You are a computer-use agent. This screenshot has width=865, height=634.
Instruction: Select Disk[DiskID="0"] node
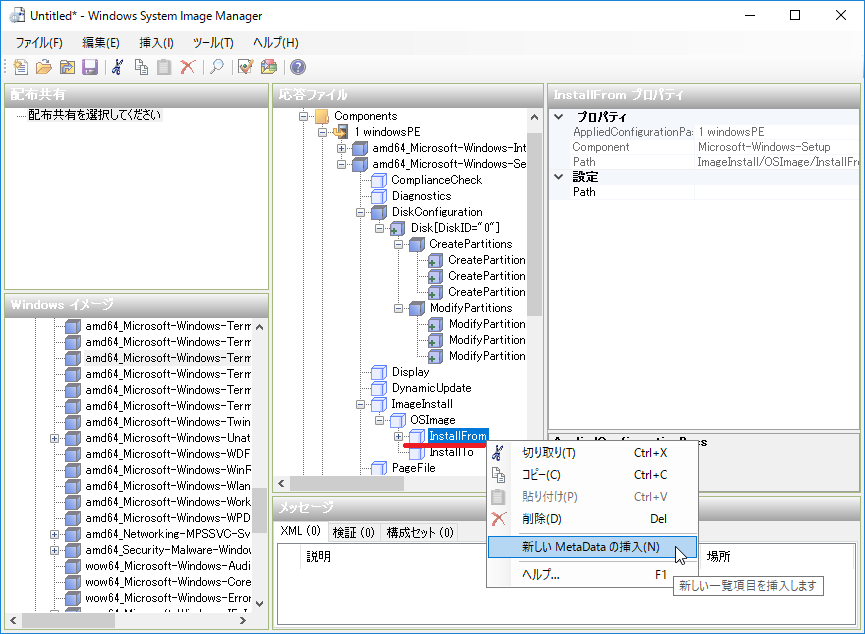pos(455,228)
